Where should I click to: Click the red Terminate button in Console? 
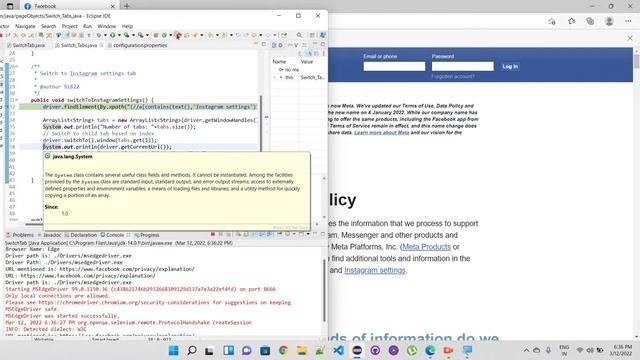(213, 235)
